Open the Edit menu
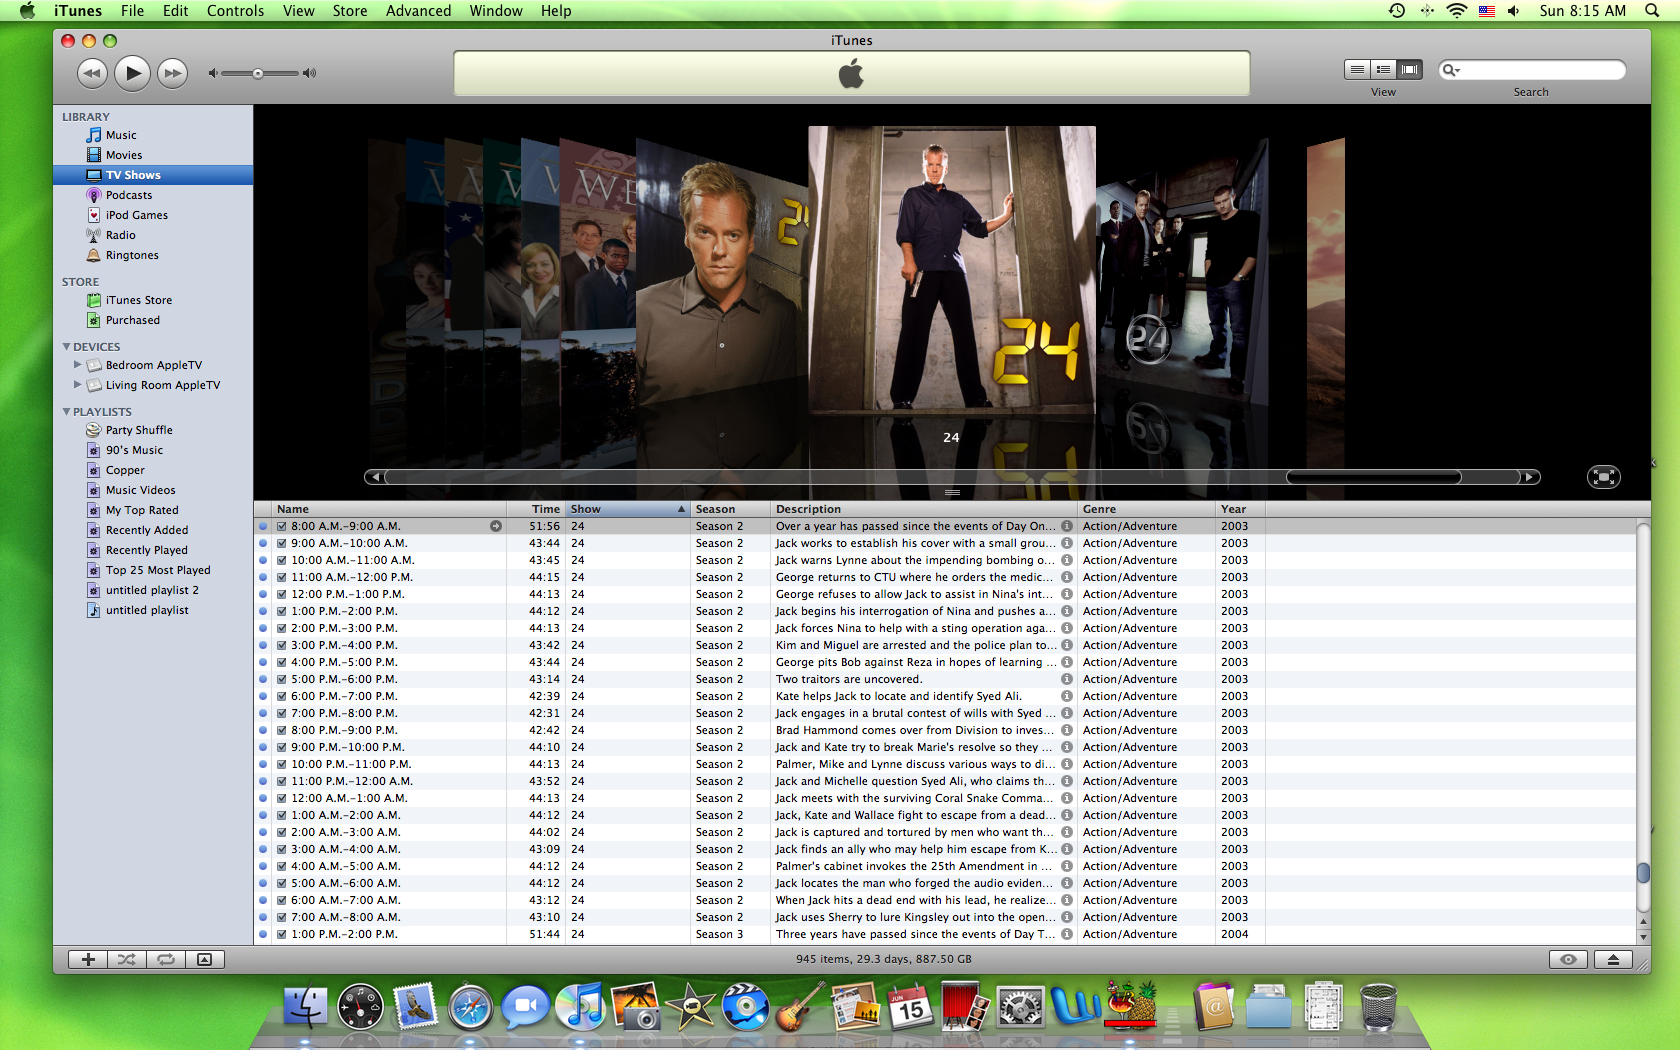The width and height of the screenshot is (1680, 1050). [176, 11]
